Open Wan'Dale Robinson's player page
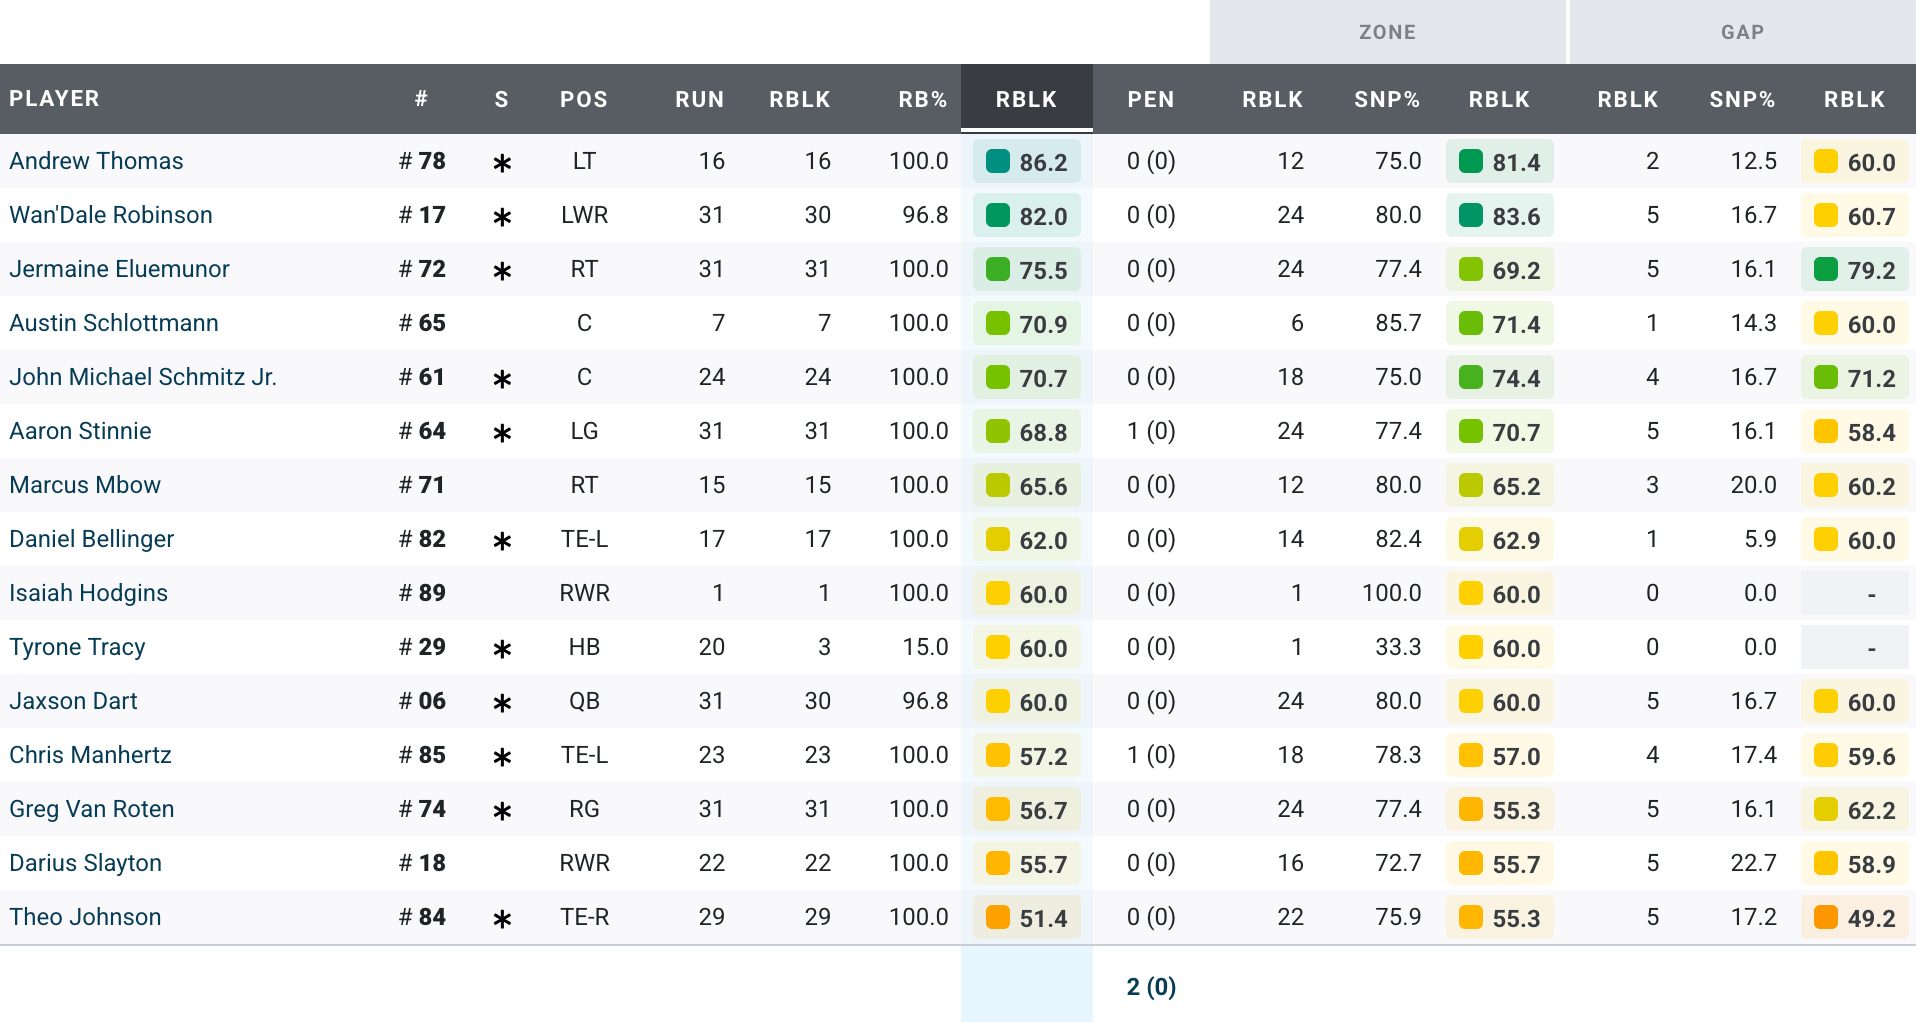 (x=111, y=215)
